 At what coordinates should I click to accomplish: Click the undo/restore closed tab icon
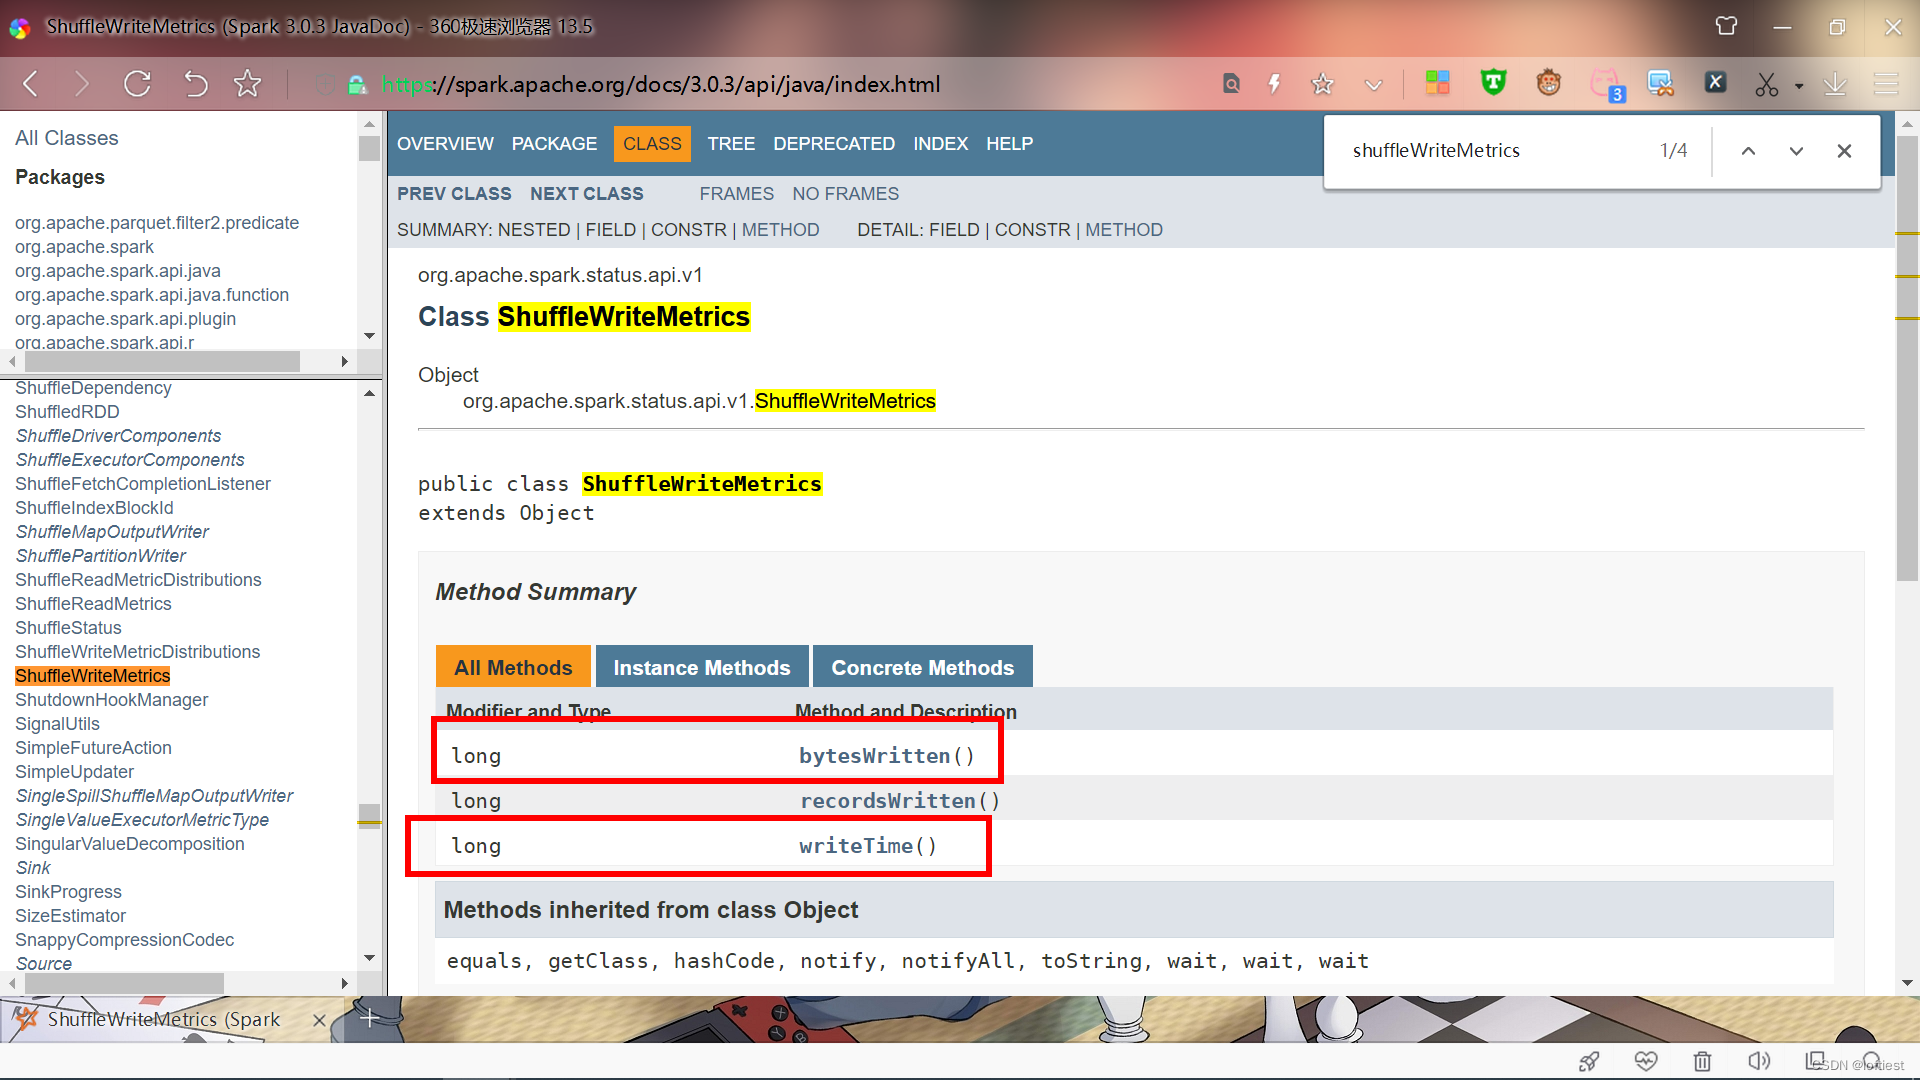click(x=195, y=84)
